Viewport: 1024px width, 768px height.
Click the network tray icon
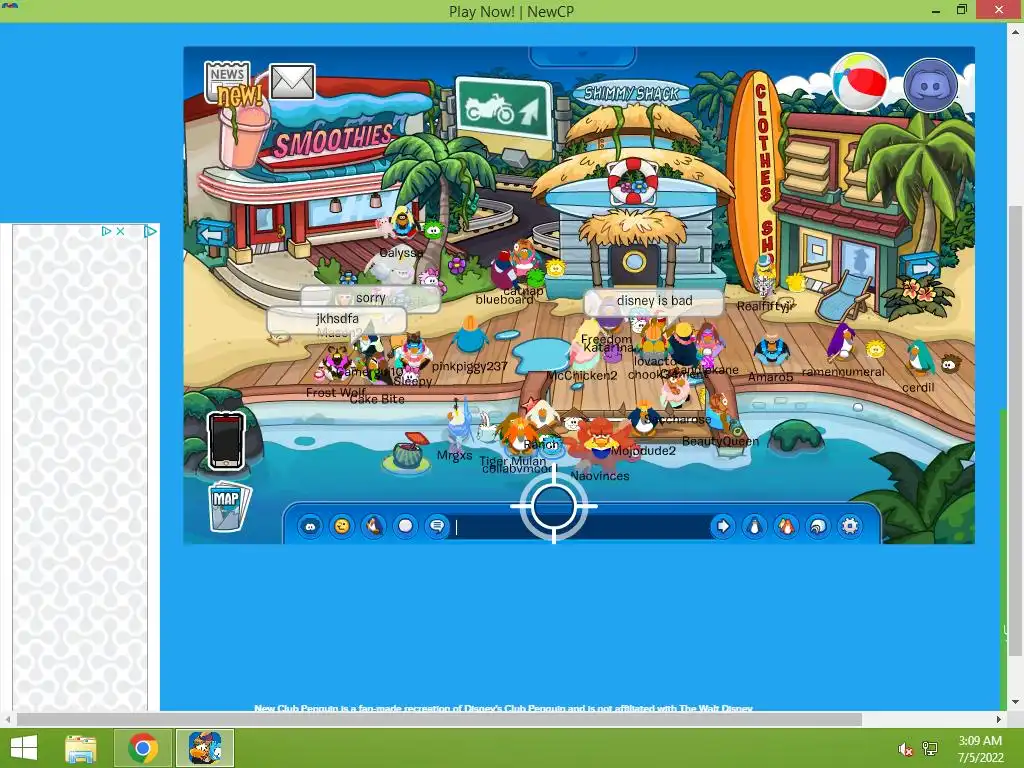930,749
